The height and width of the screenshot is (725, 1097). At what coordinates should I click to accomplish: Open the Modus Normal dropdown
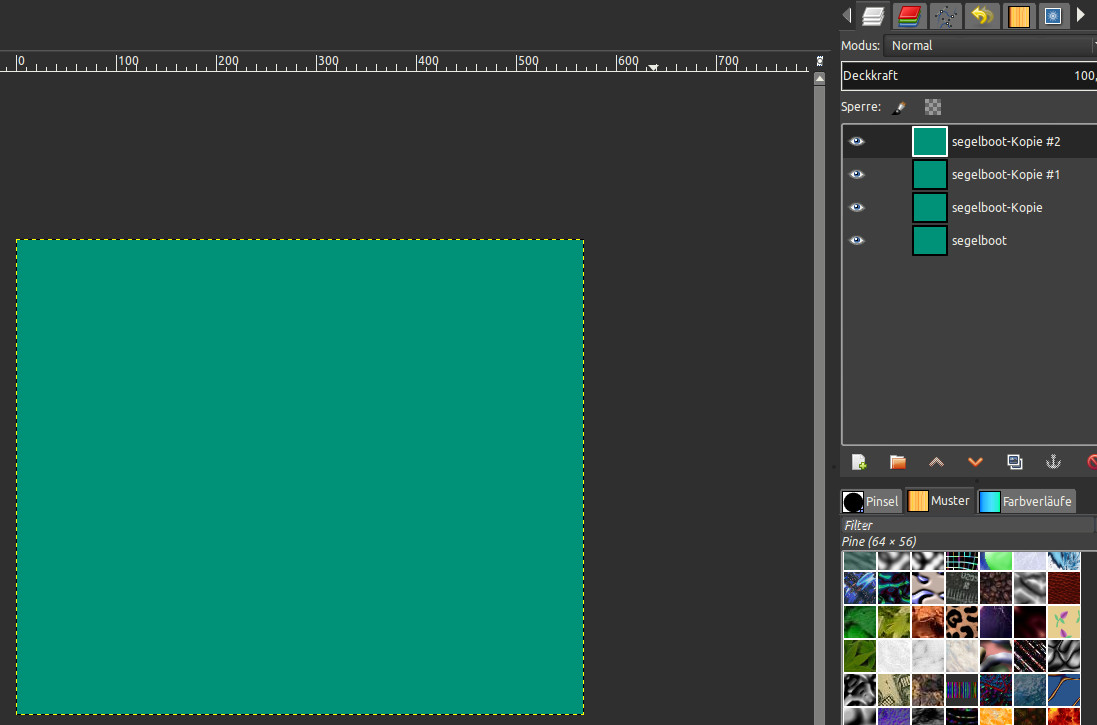pos(990,46)
